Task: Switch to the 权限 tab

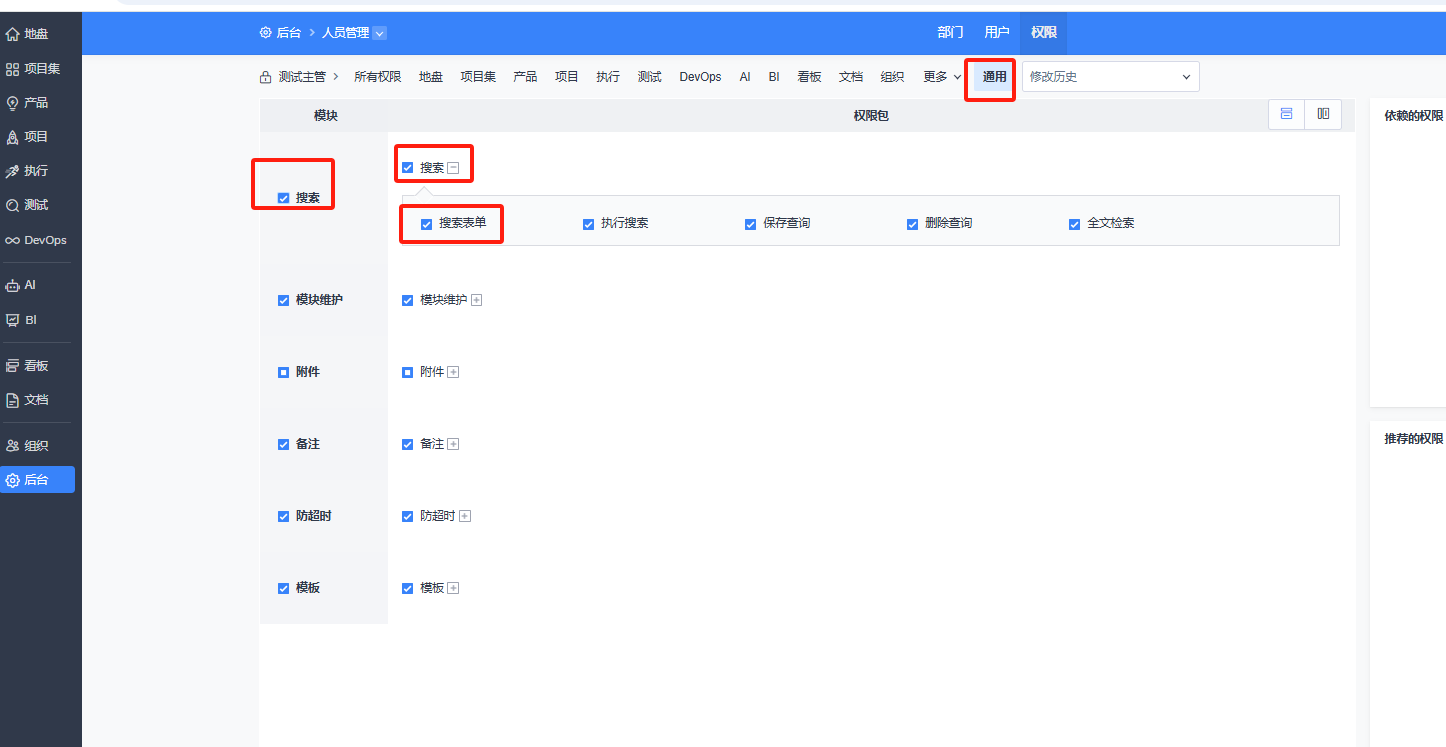Action: [1044, 33]
